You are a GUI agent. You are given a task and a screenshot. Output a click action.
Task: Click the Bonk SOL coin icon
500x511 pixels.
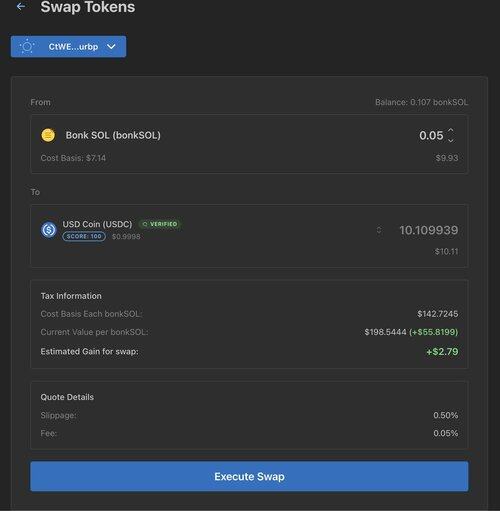48,135
